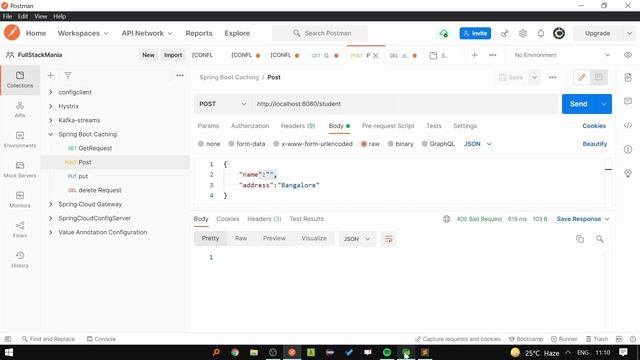Click the Search Postman field

click(320, 33)
